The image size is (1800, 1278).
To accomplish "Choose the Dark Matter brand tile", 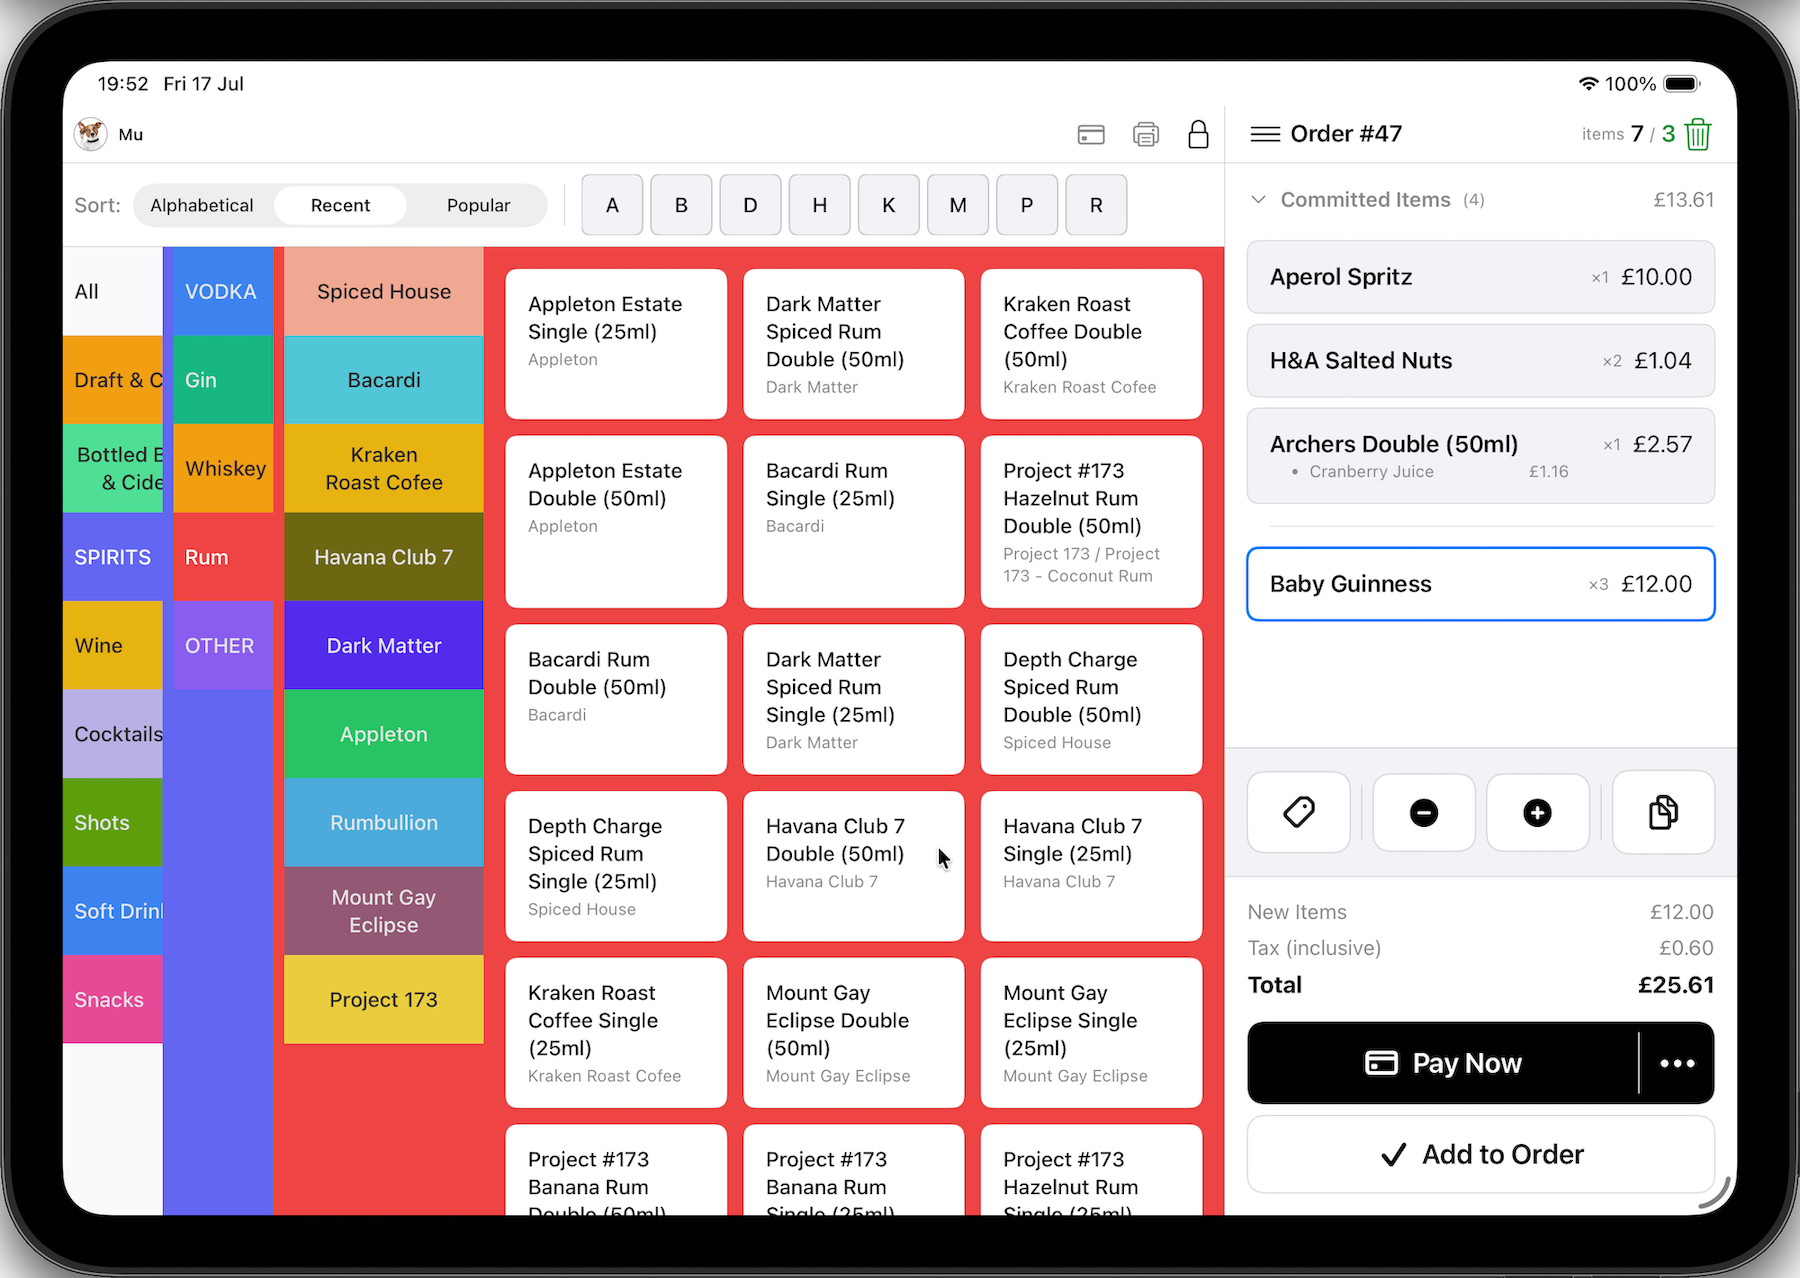I will tap(384, 645).
